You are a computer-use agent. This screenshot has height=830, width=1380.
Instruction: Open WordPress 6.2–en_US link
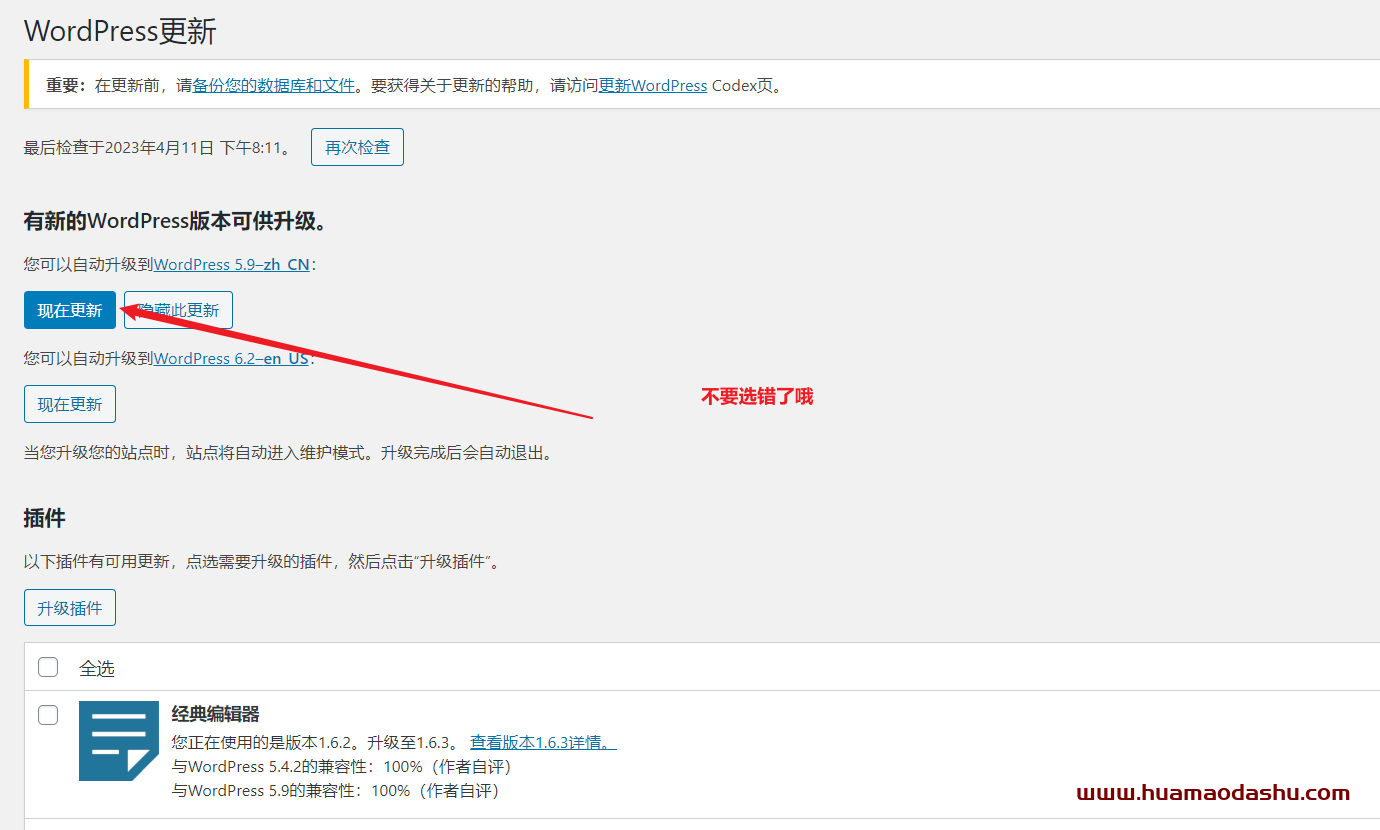pos(231,358)
